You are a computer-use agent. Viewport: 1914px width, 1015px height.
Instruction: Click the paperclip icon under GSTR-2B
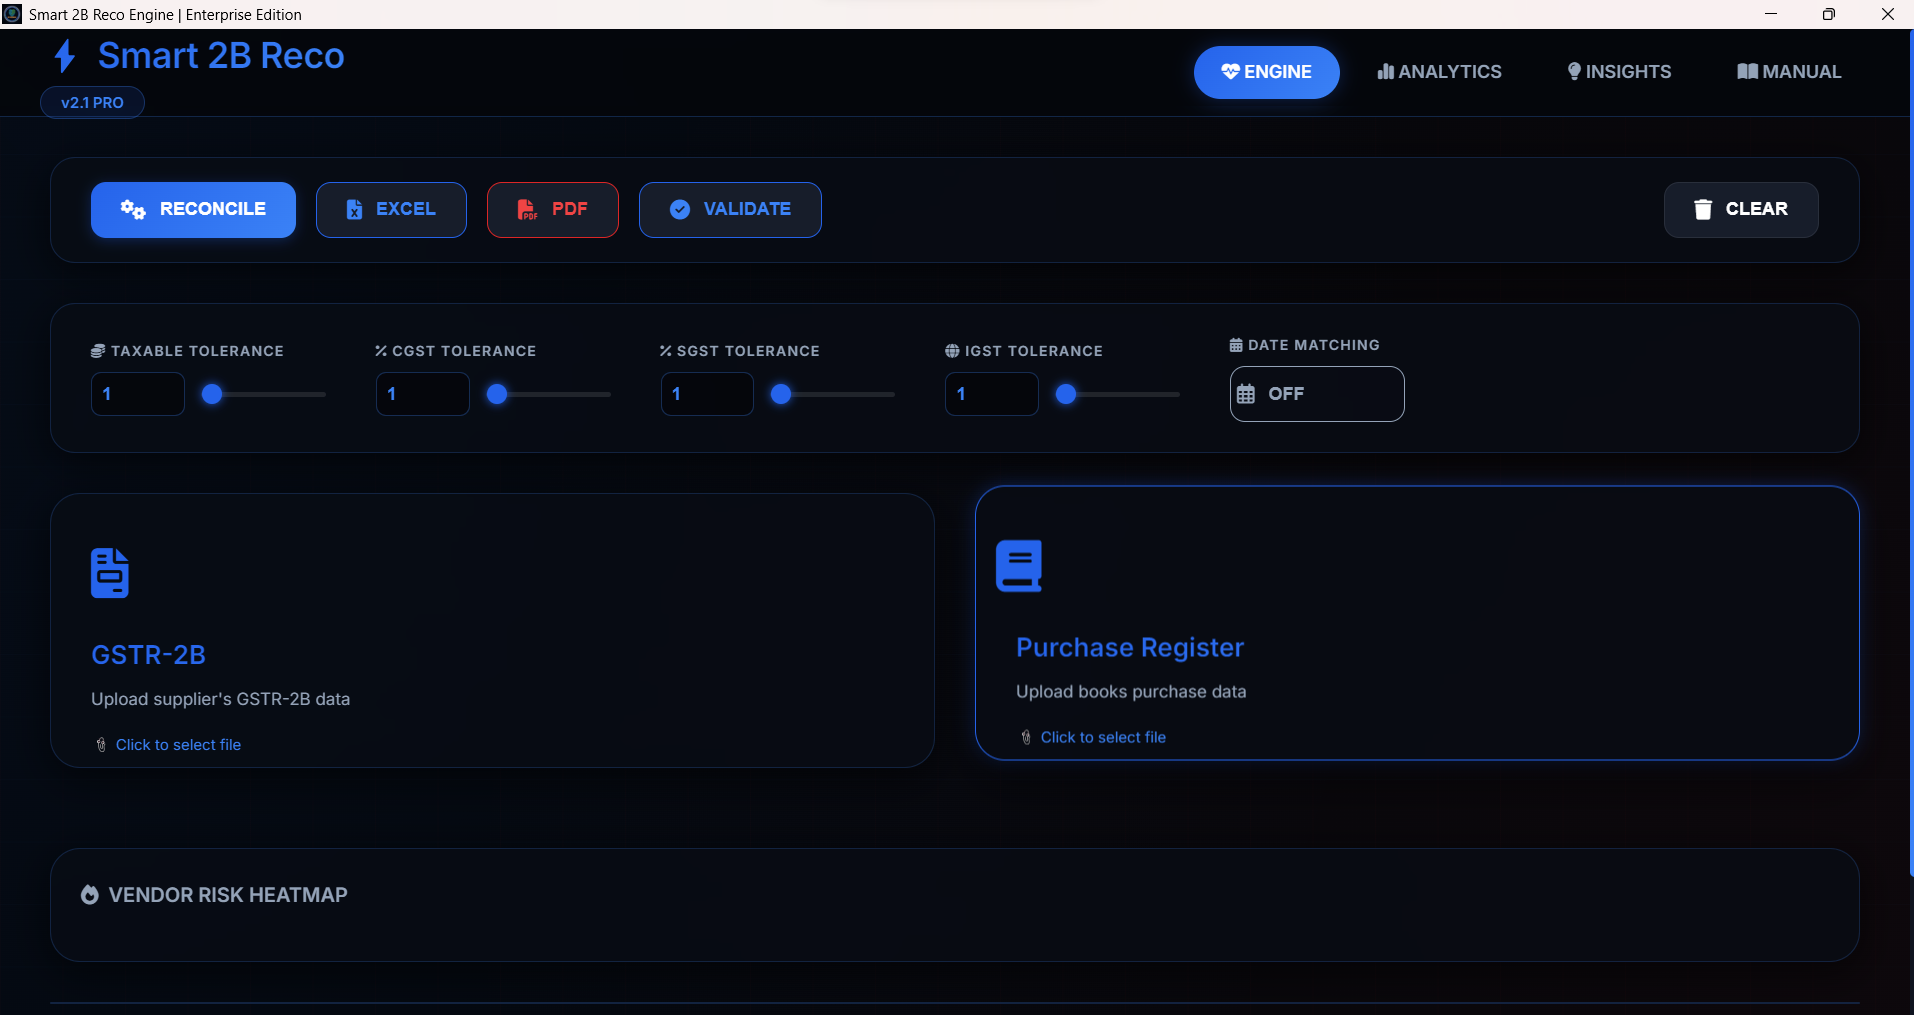(101, 745)
